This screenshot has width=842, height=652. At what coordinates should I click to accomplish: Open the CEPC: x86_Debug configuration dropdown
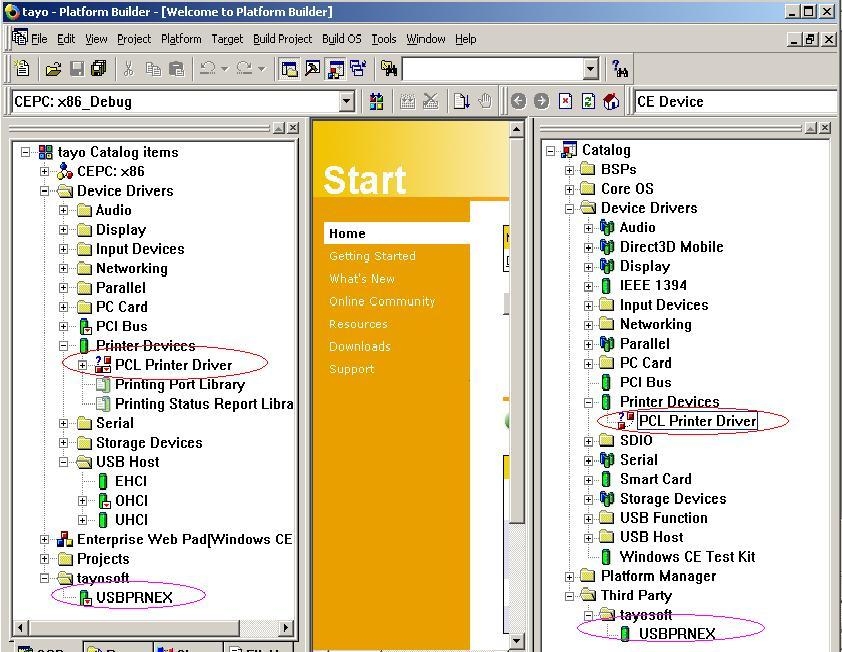(x=346, y=101)
